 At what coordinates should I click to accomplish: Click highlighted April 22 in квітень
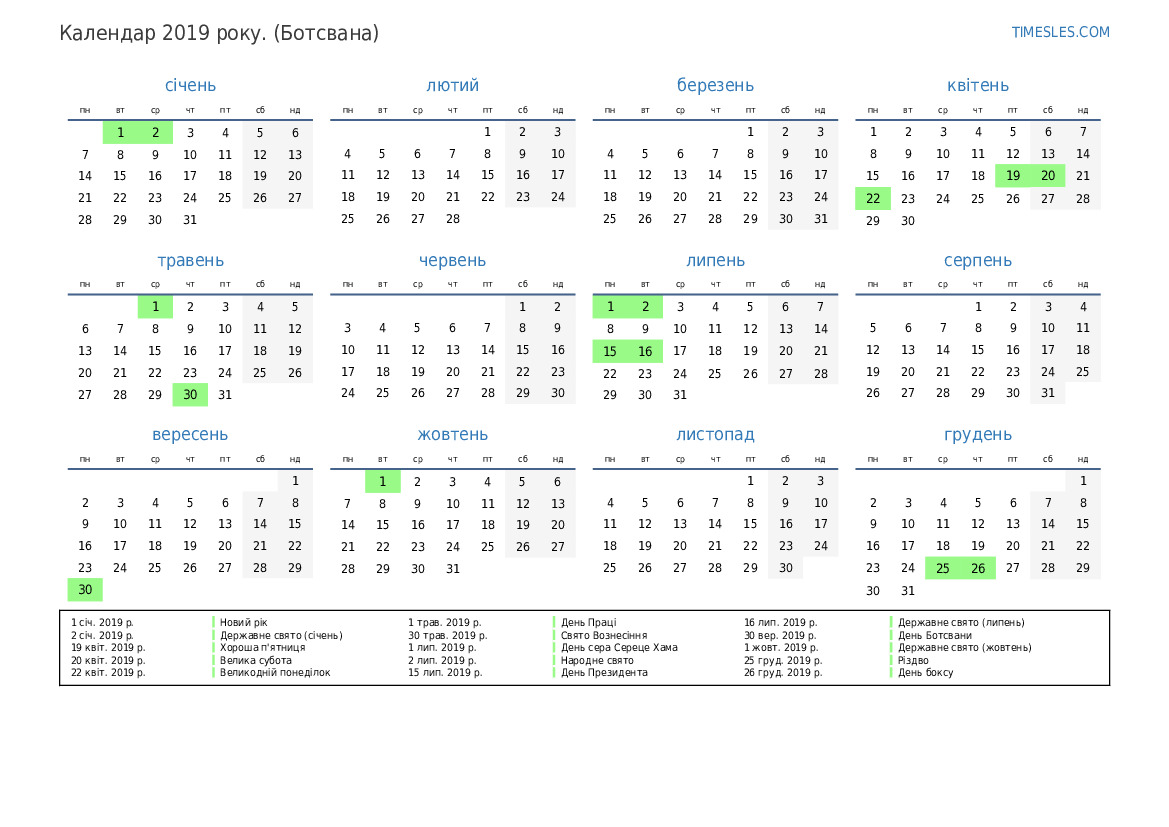(873, 198)
